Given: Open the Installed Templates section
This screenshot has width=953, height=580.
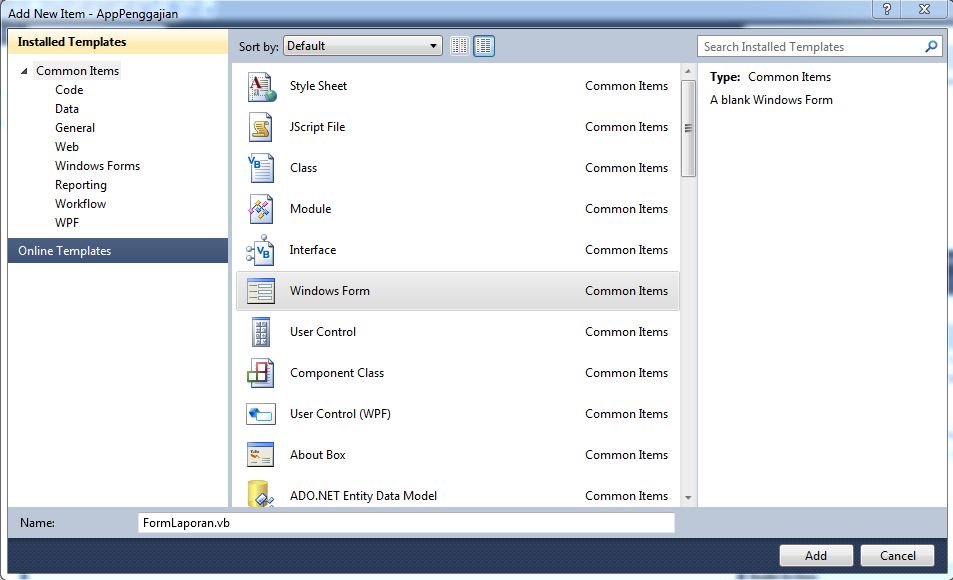Looking at the screenshot, I should (118, 42).
